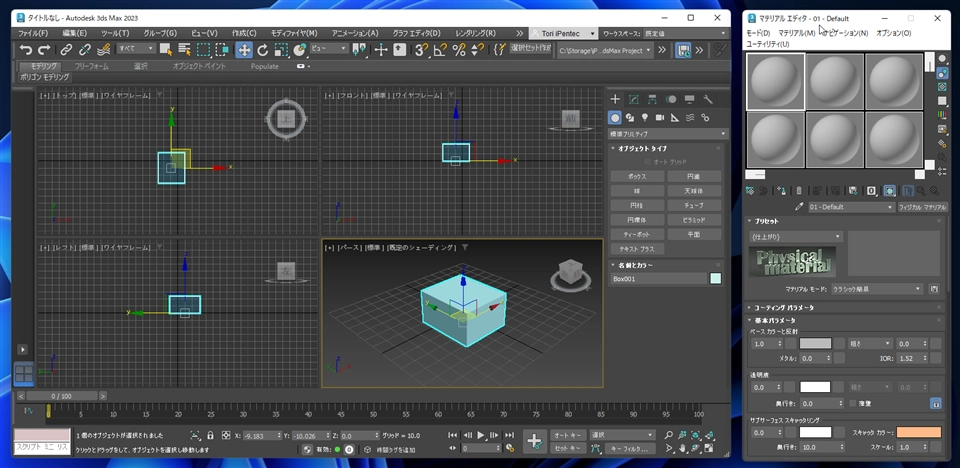Switch to the Hierarchy command panel tab
The image size is (960, 468).
(x=652, y=99)
